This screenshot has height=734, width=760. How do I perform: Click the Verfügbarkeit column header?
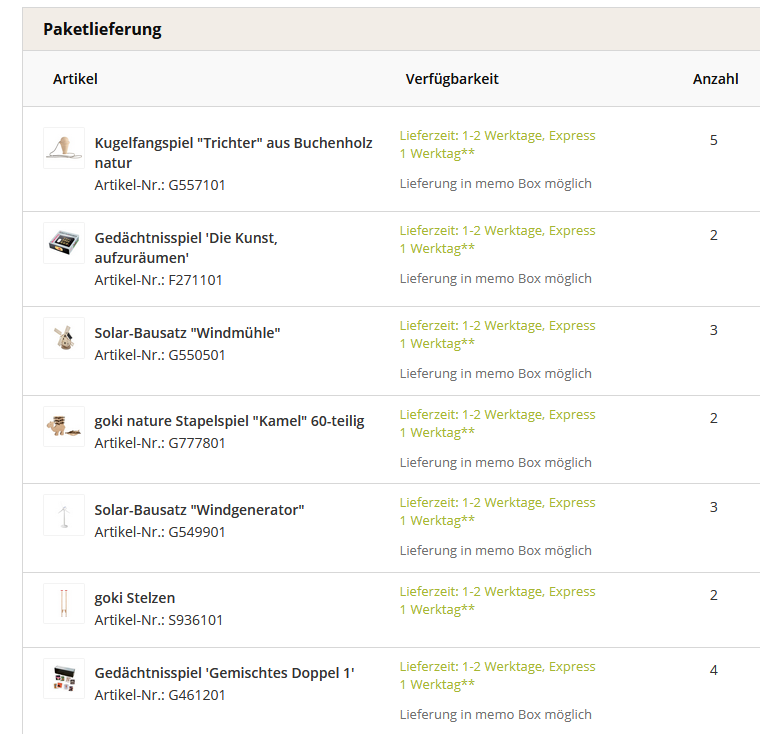point(452,79)
